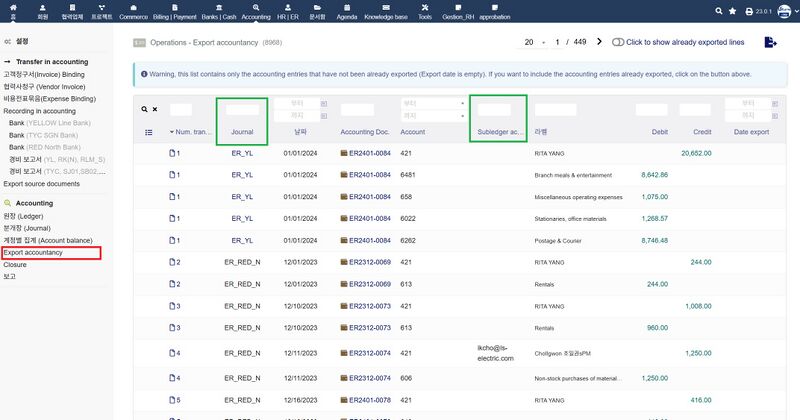Open the Commerce menu
Image resolution: width=800 pixels, height=420 pixels.
point(133,11)
